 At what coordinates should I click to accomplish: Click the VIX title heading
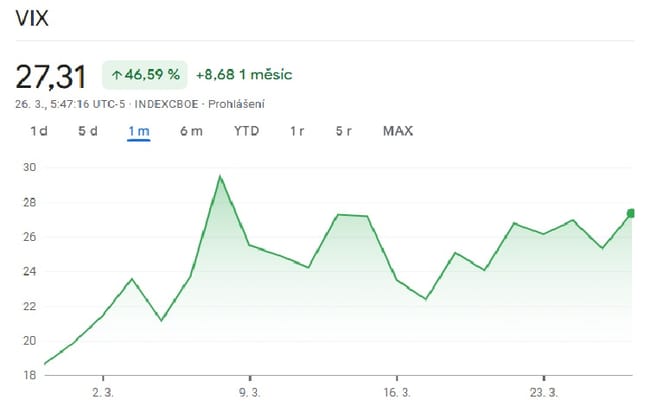pos(33,20)
